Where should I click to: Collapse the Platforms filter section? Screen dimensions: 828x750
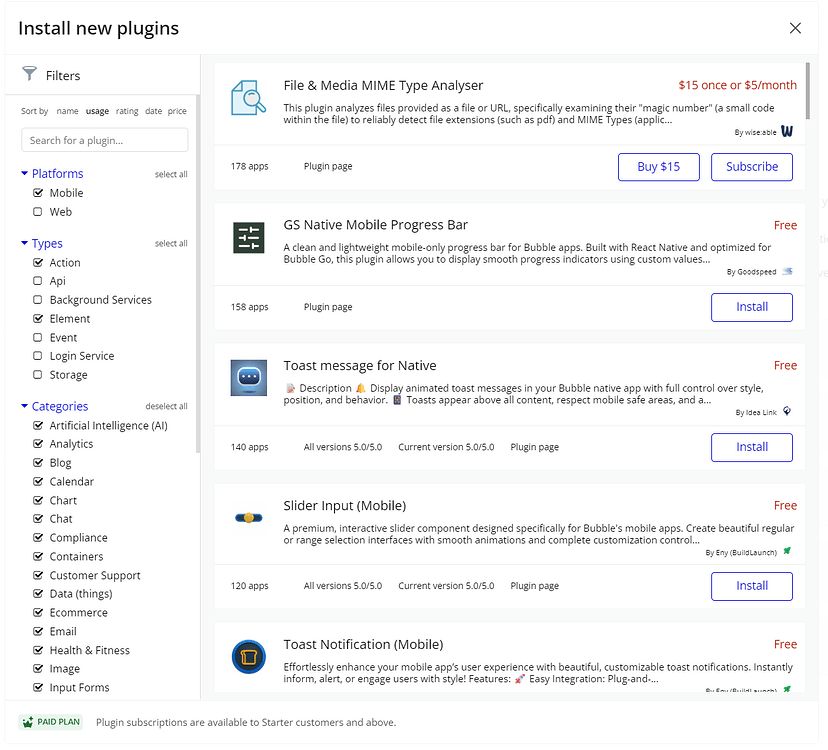pyautogui.click(x=25, y=173)
